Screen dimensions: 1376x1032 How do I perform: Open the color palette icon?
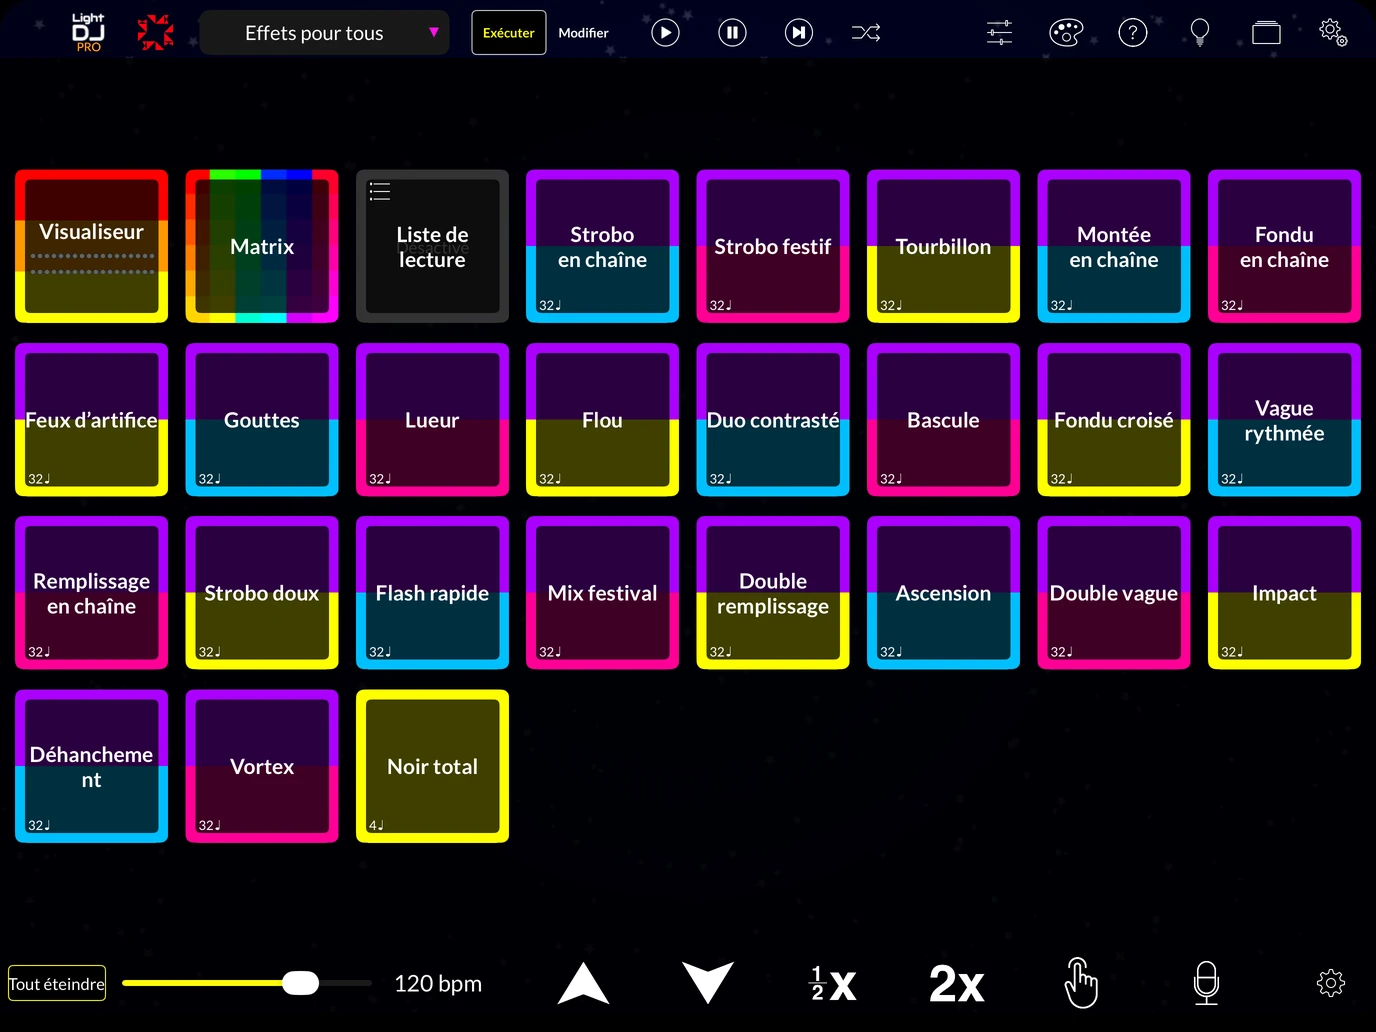tap(1066, 33)
